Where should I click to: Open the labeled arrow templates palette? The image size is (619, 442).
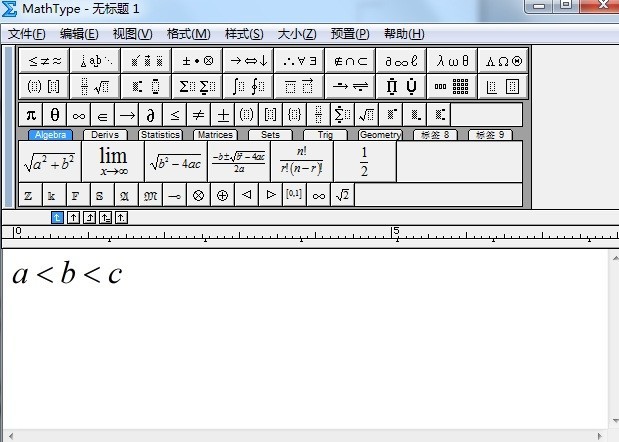350,86
